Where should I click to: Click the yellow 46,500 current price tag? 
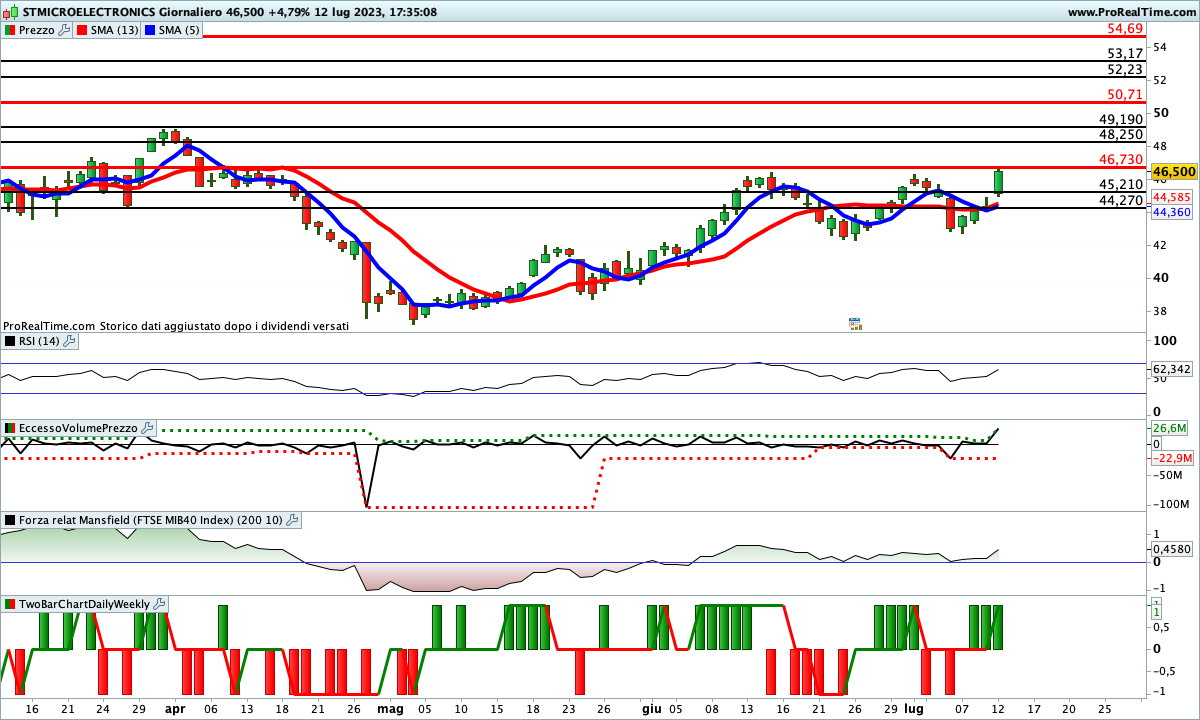coord(1175,172)
